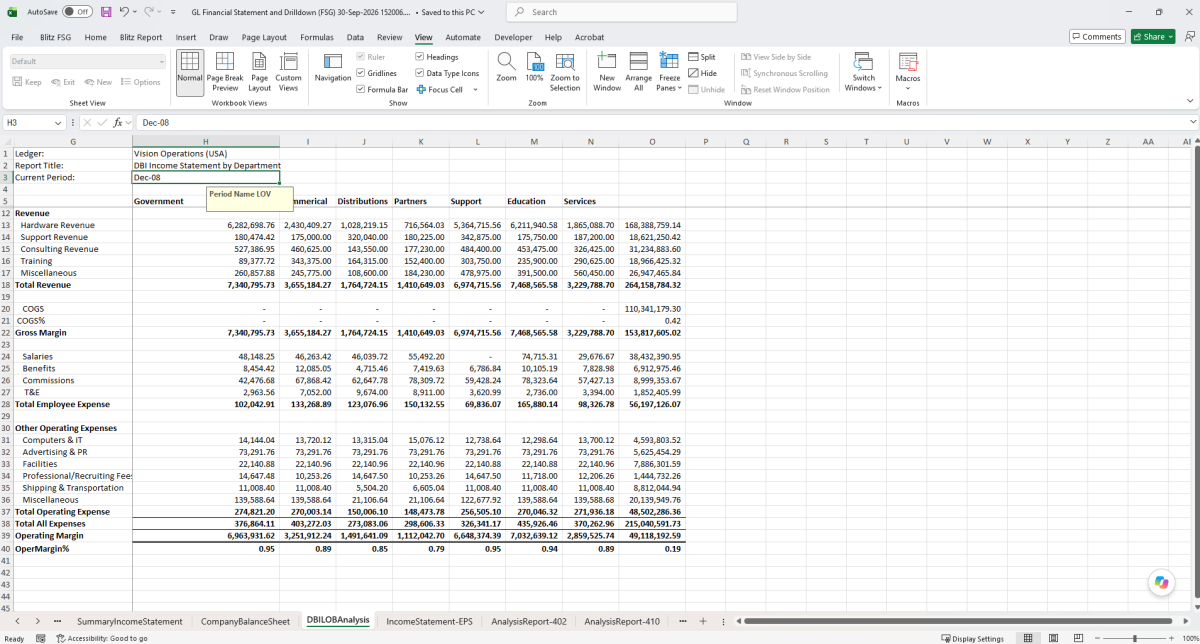Click the formula bar showing Dec-08
The width and height of the screenshot is (1200, 644).
click(x=660, y=122)
